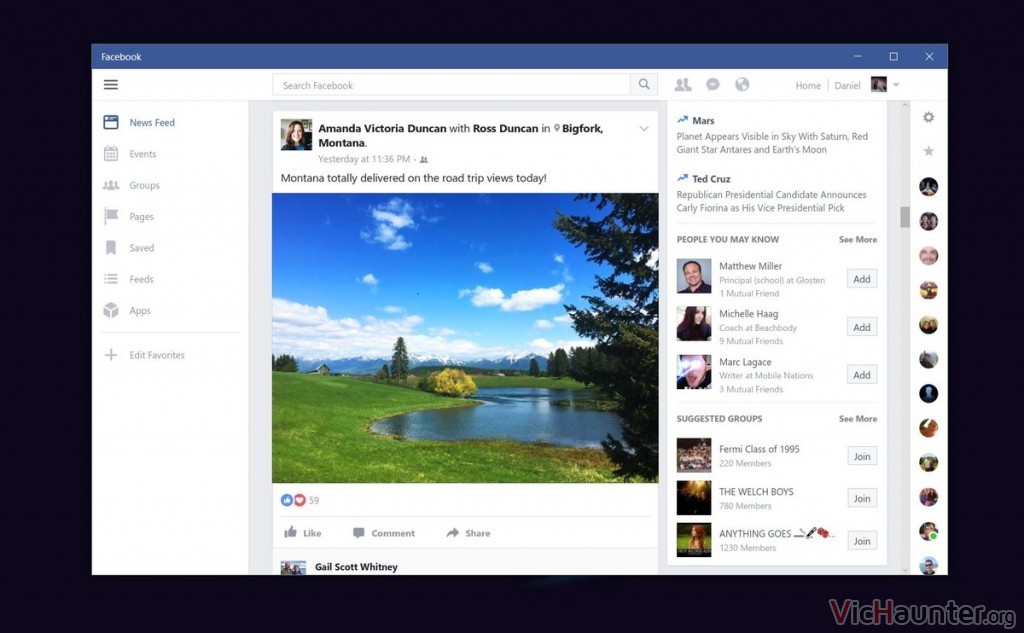Open Fermi Class of 1995 thumbnail
This screenshot has height=633, width=1024.
694,455
